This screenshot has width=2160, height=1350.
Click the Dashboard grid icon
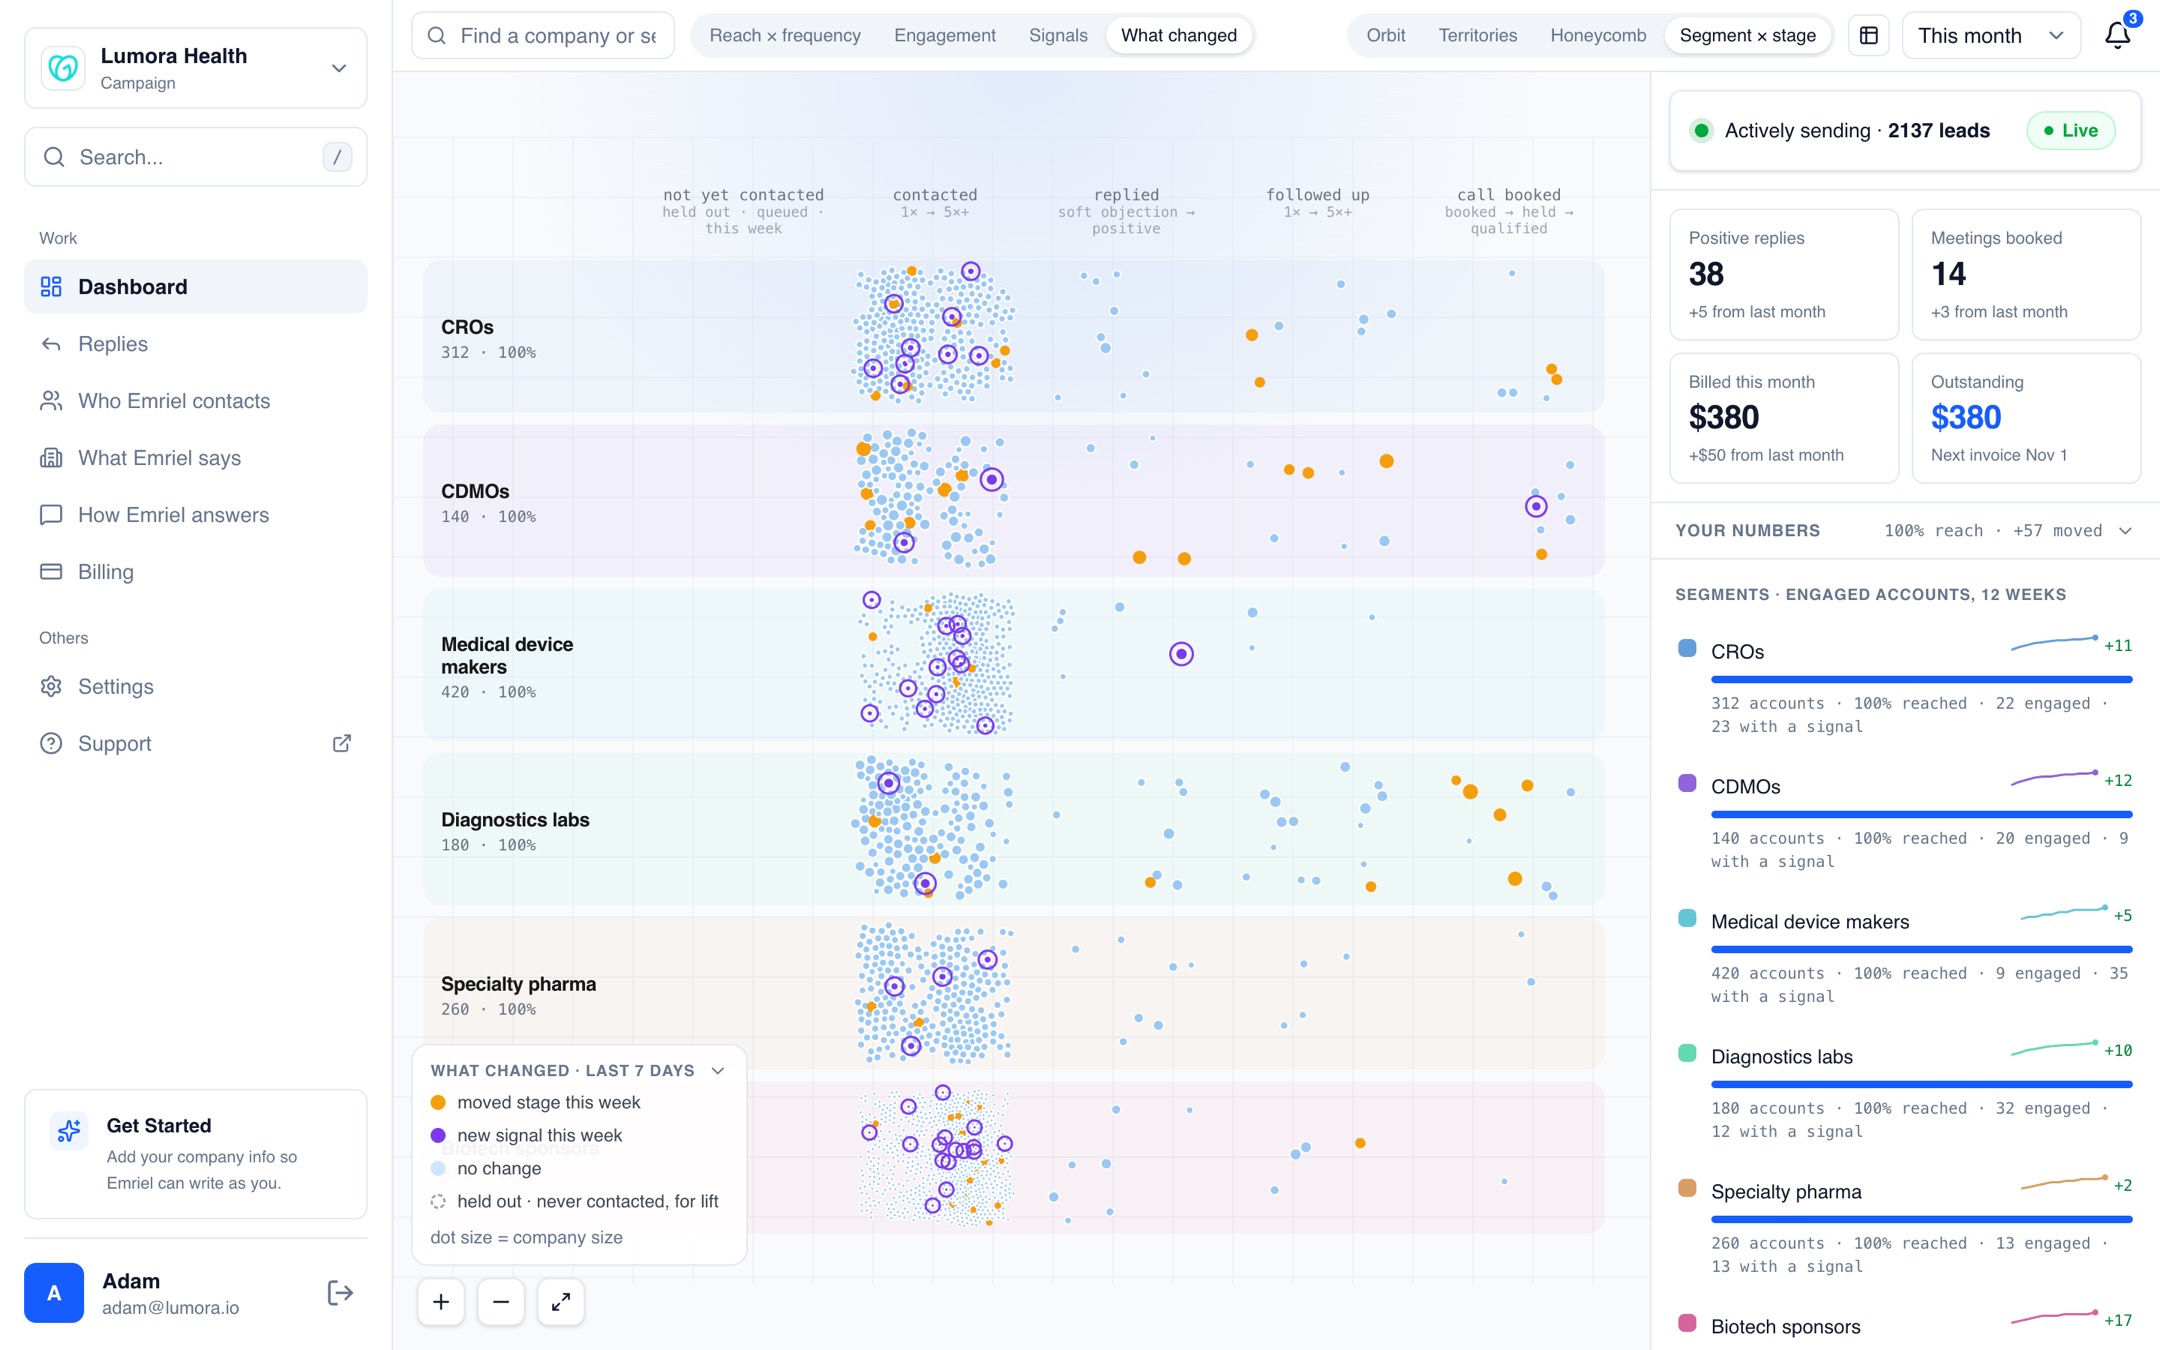51,287
